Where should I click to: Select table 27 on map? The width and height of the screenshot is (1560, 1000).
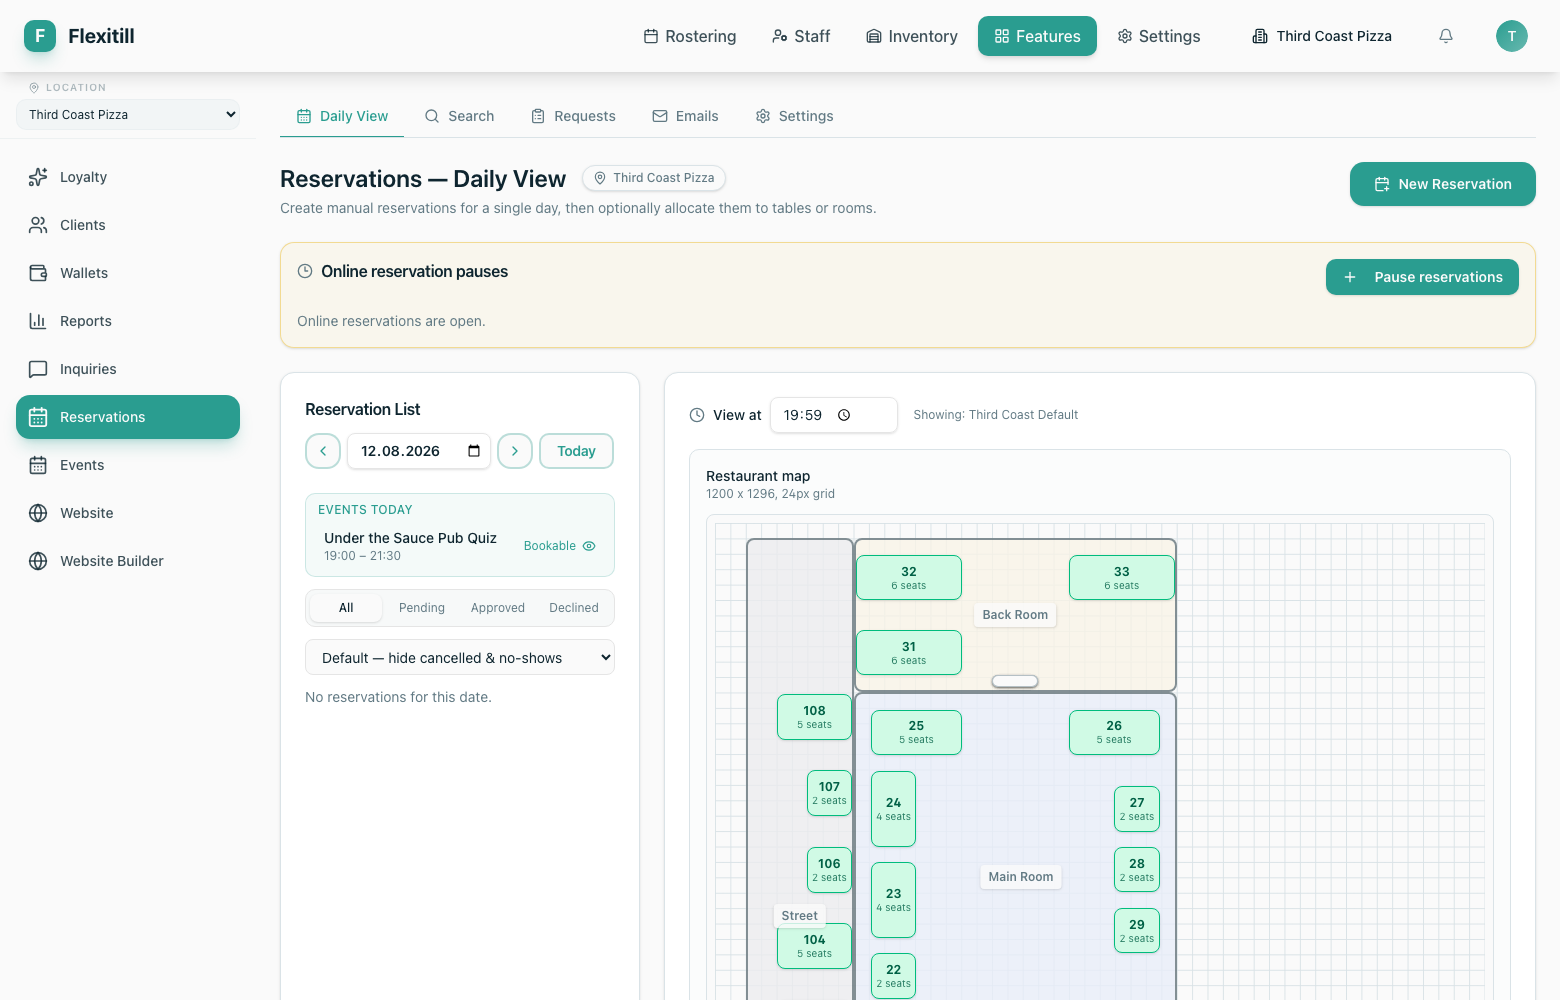point(1137,809)
